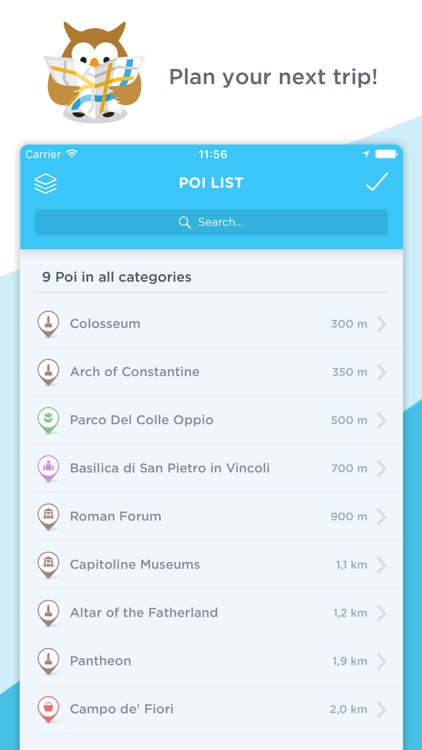Click the green park pin for Parco Del Colle Oppio
Viewport: 422px width, 750px height.
[x=48, y=420]
